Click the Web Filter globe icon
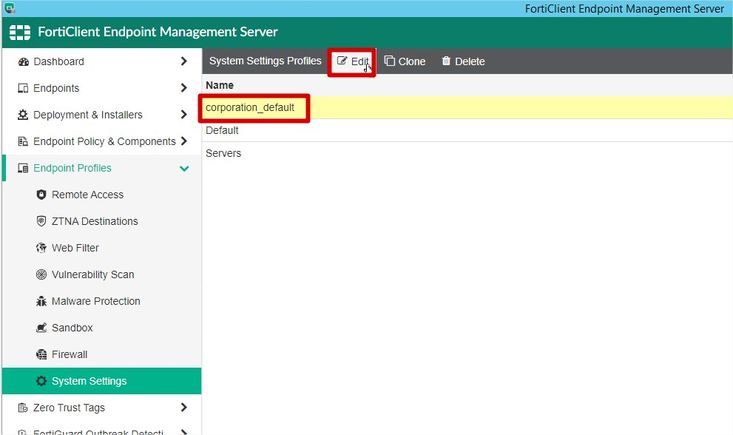The width and height of the screenshot is (733, 435). 41,248
